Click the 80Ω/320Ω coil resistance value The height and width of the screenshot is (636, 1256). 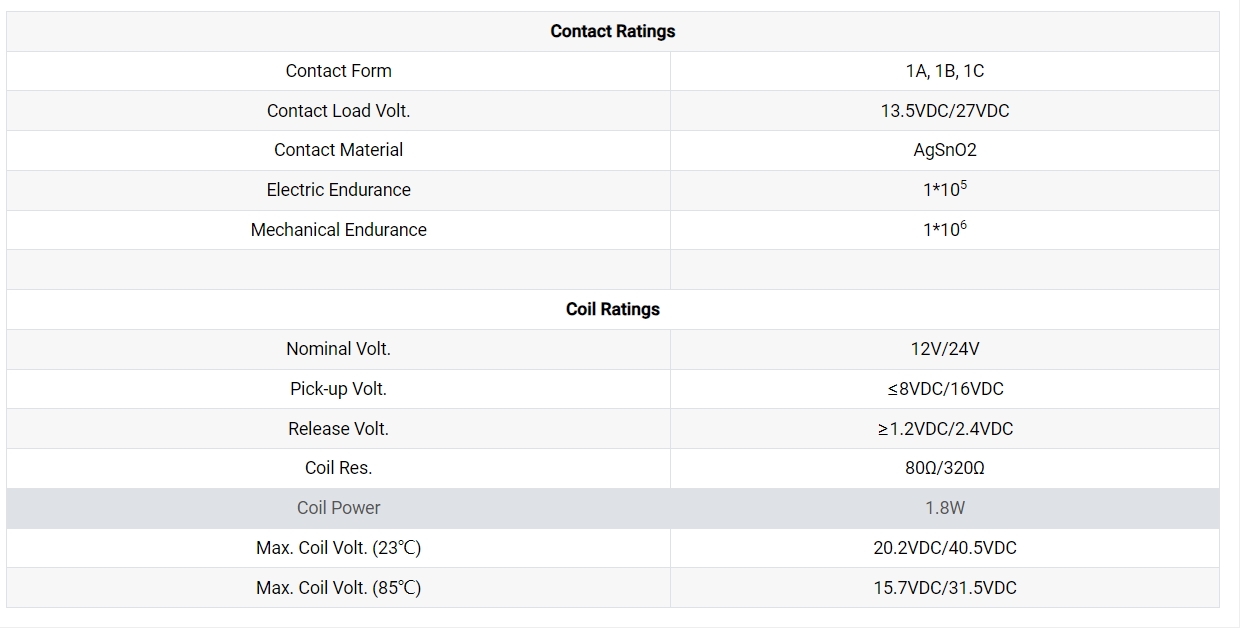[944, 468]
